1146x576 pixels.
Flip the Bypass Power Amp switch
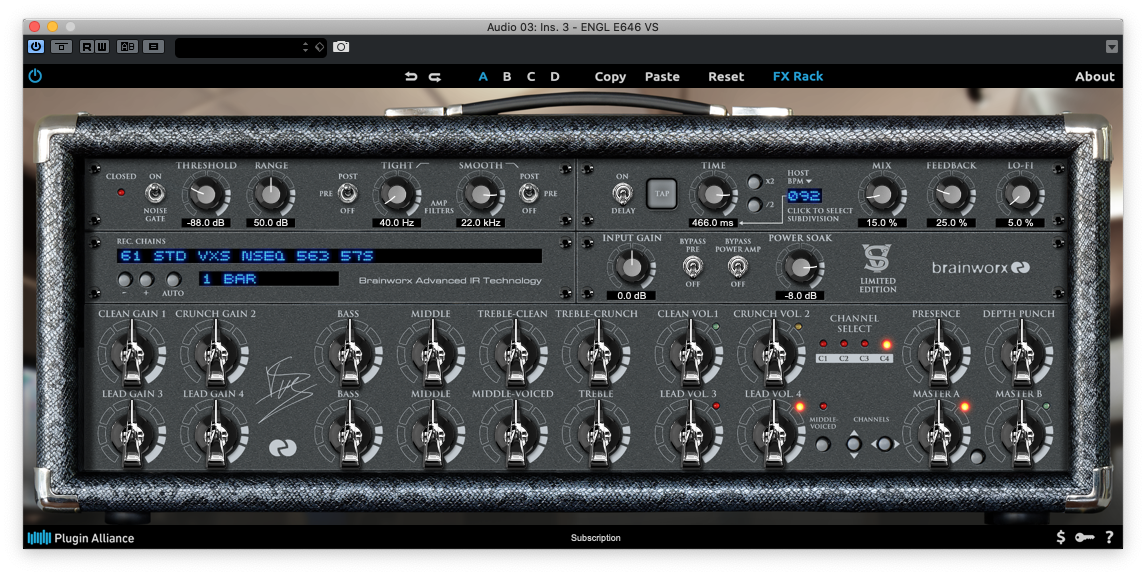[737, 267]
